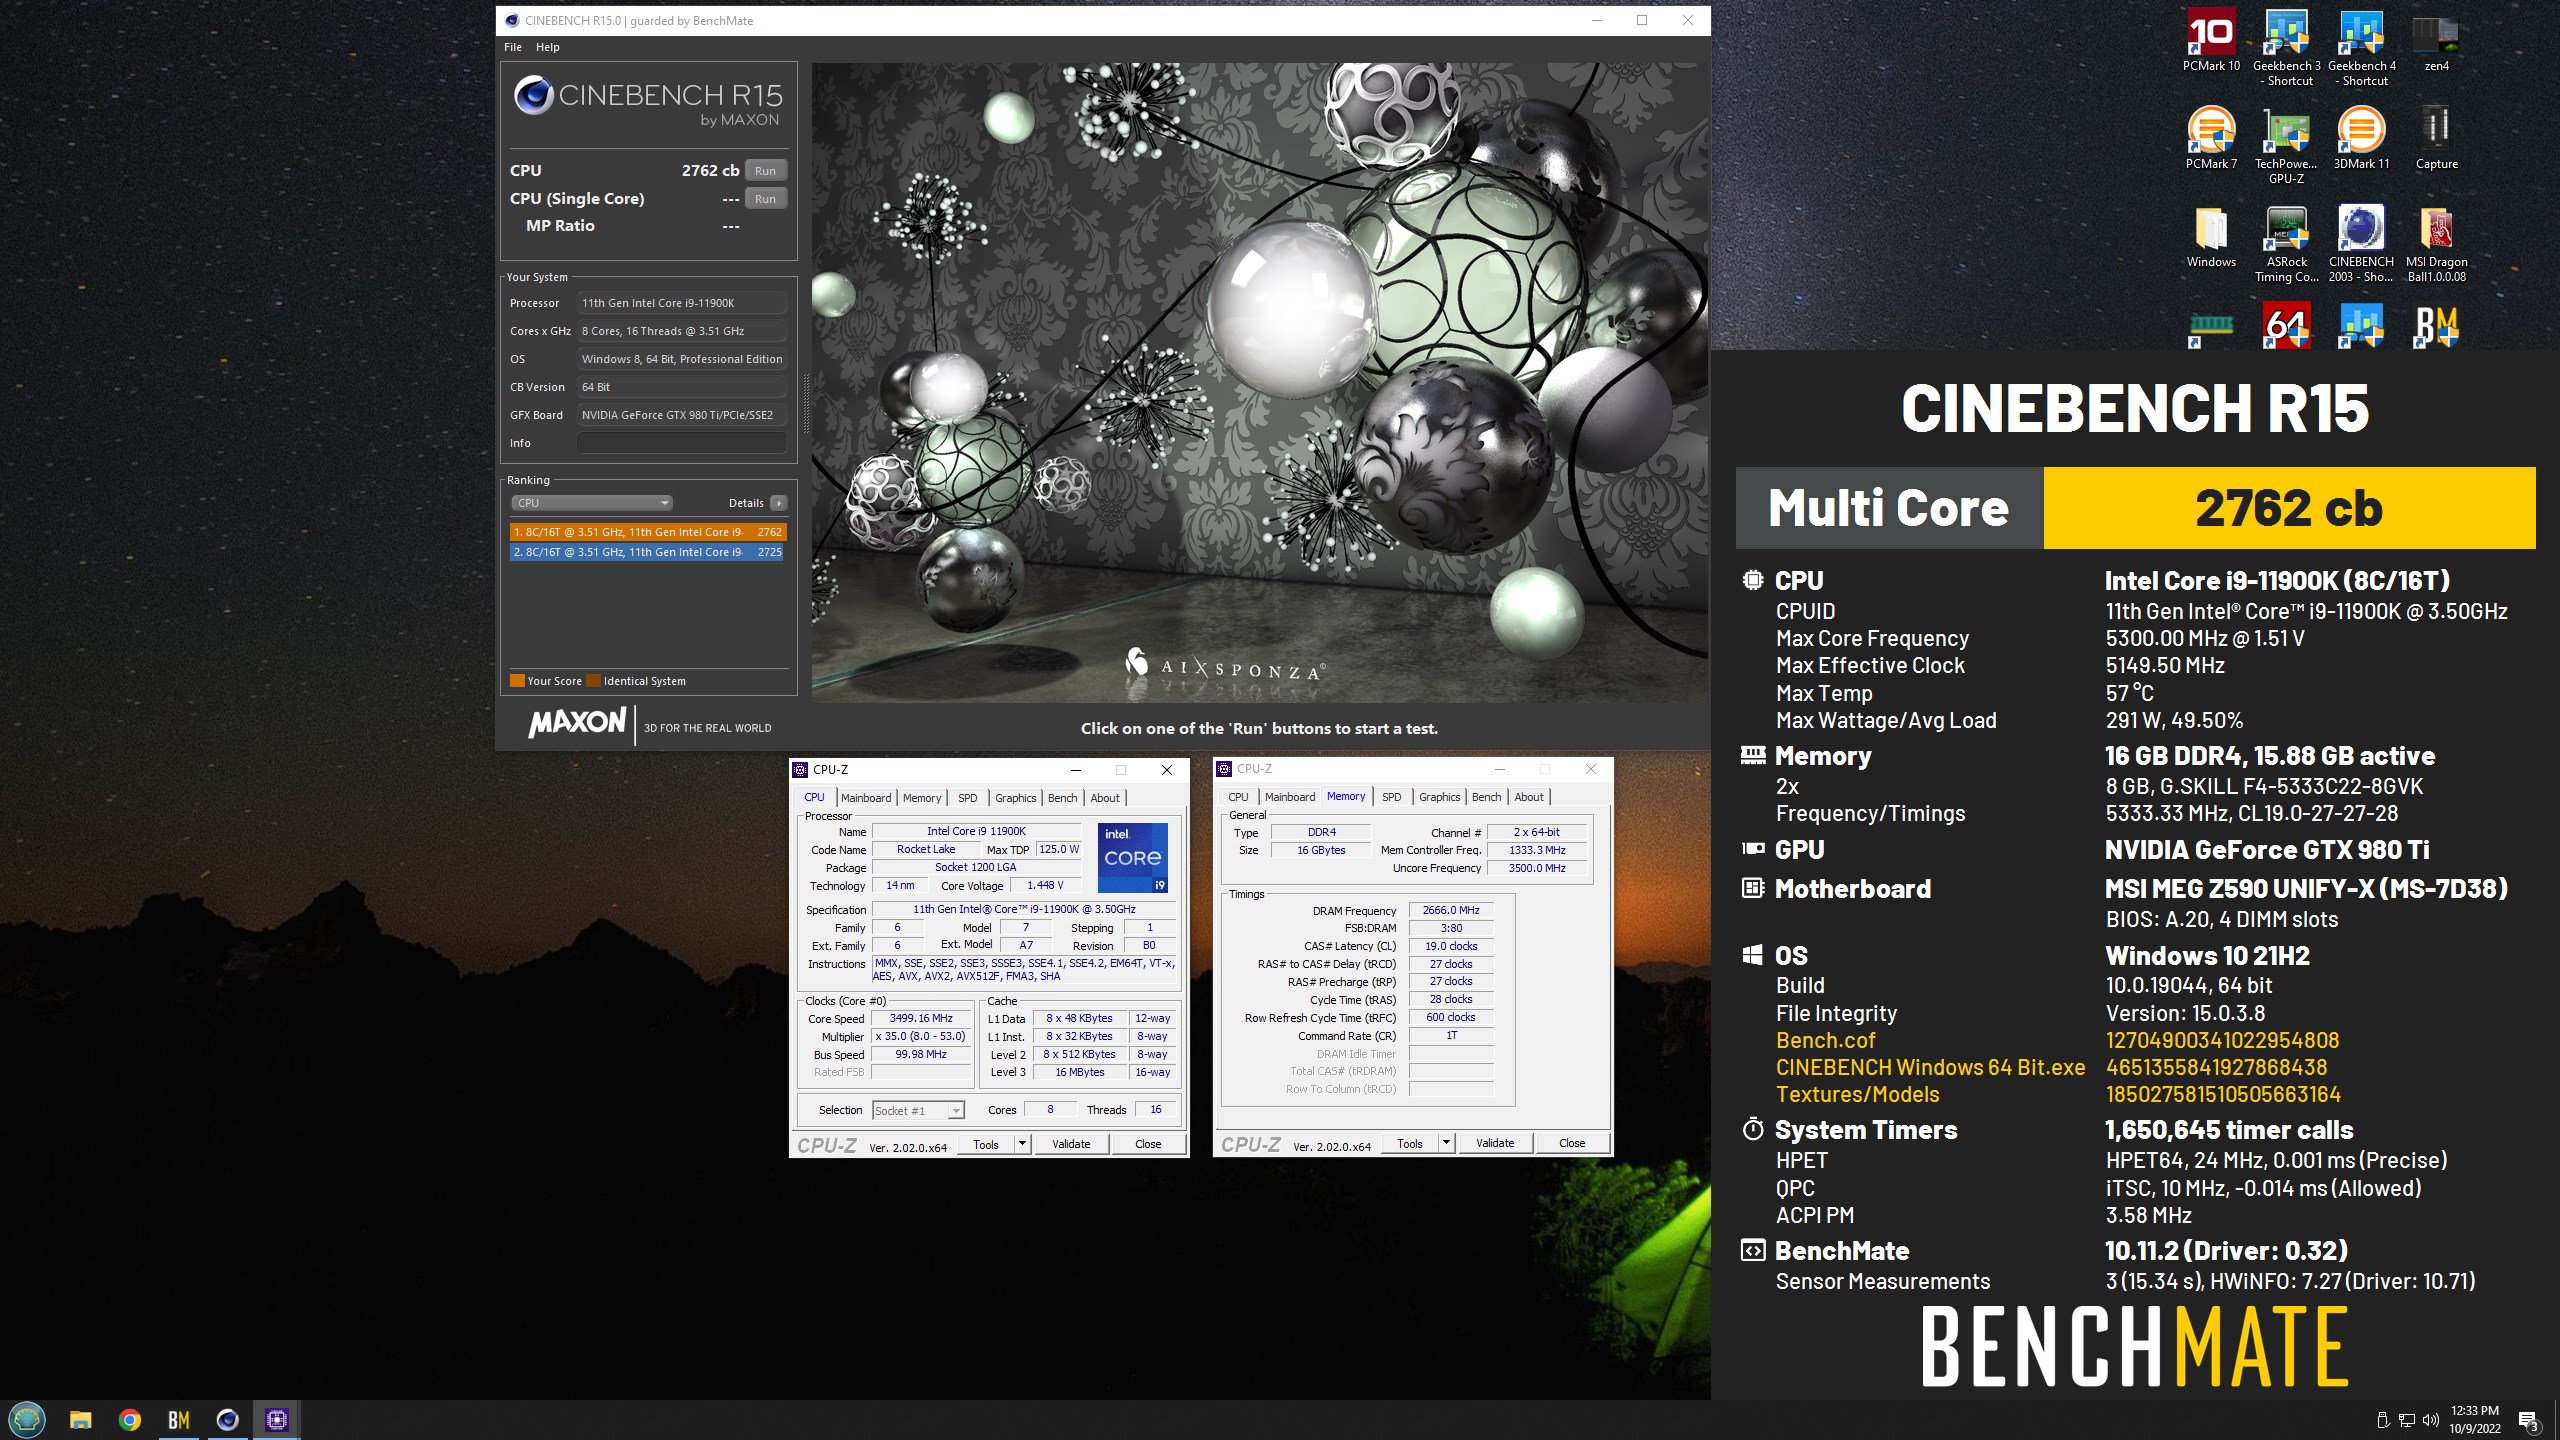Click the Bench.cof file integrity entry

point(1825,1040)
